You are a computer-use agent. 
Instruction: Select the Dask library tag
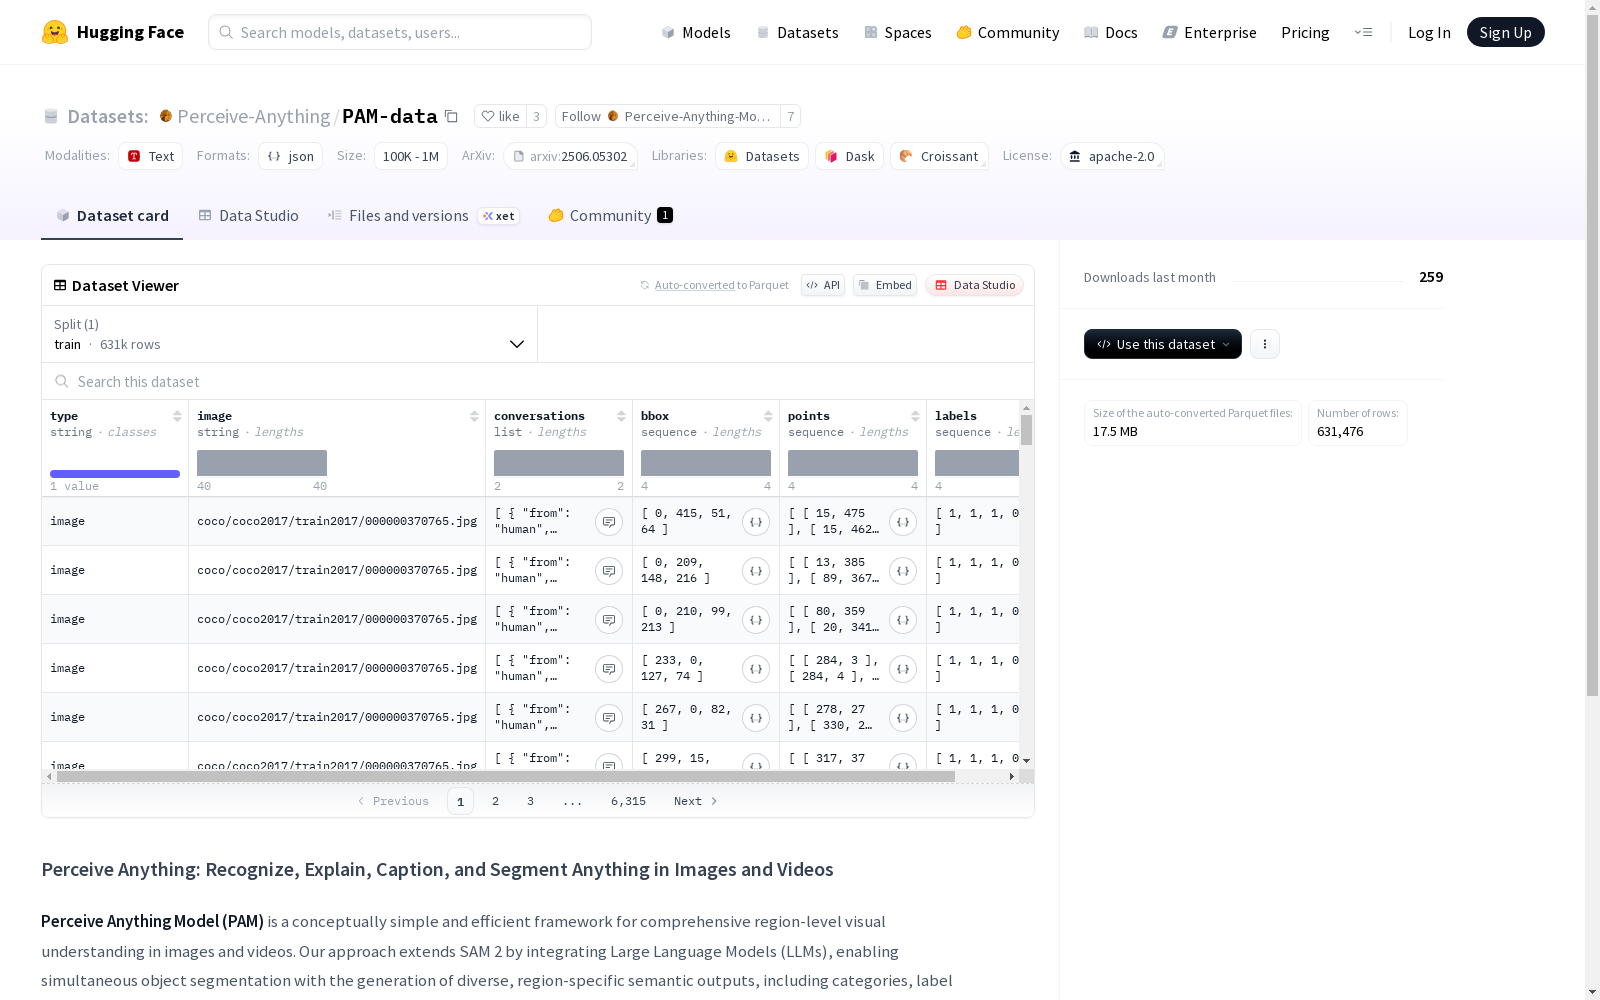(850, 156)
